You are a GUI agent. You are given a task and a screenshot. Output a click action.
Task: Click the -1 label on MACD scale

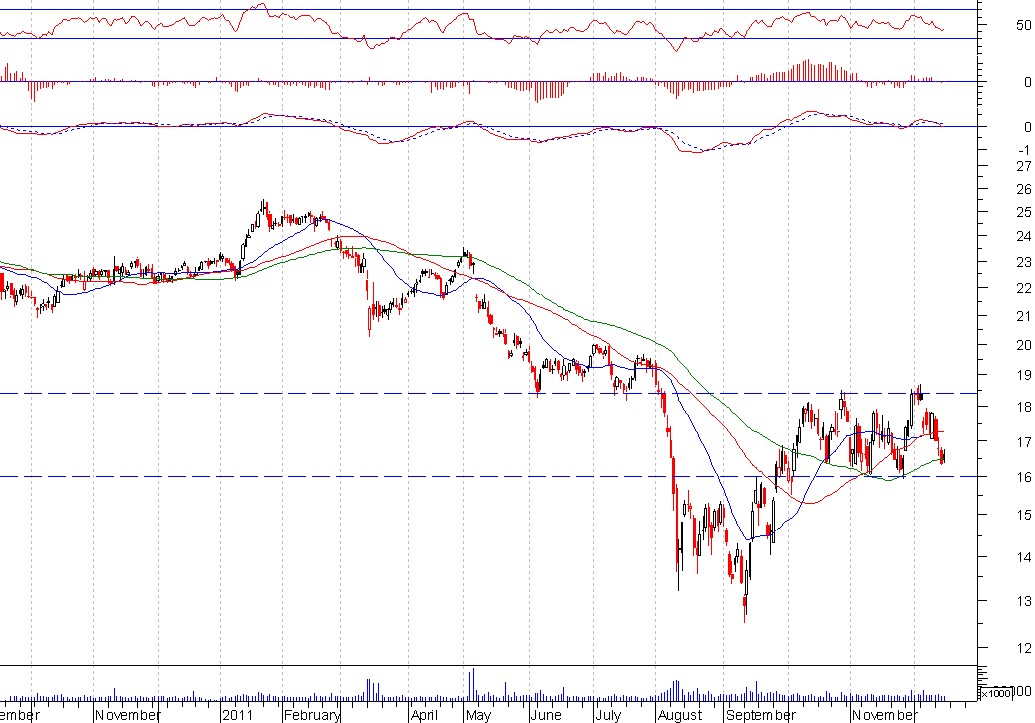point(1023,150)
